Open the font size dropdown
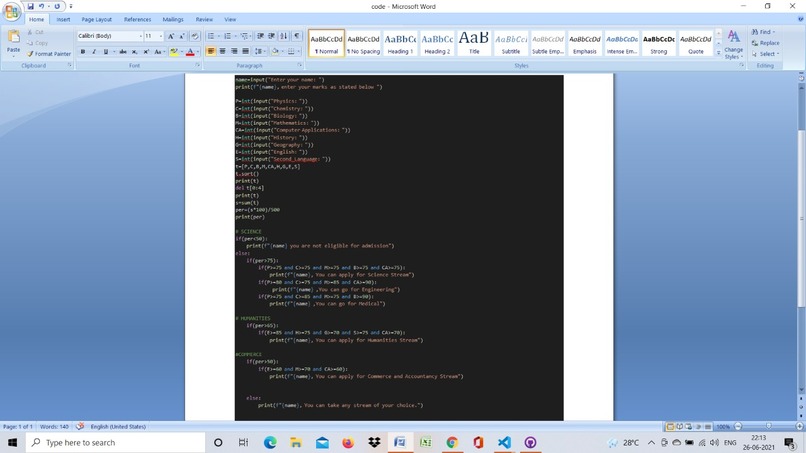Screen dimensions: 806x453 161,37
